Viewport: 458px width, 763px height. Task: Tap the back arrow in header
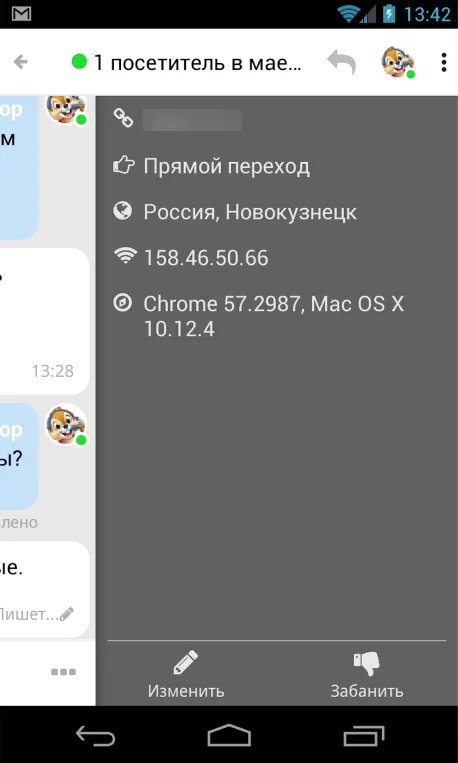point(20,62)
